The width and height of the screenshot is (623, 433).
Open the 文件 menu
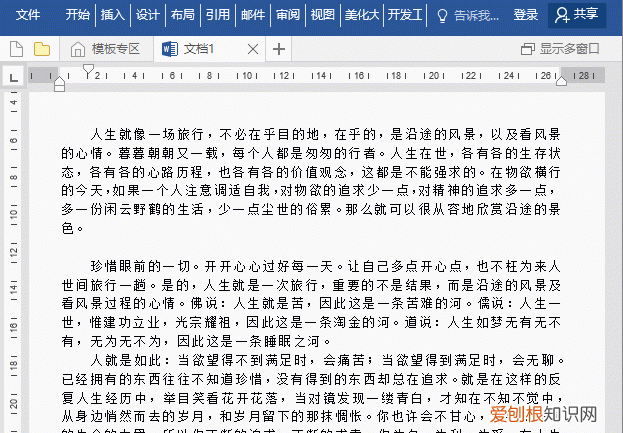(x=28, y=15)
